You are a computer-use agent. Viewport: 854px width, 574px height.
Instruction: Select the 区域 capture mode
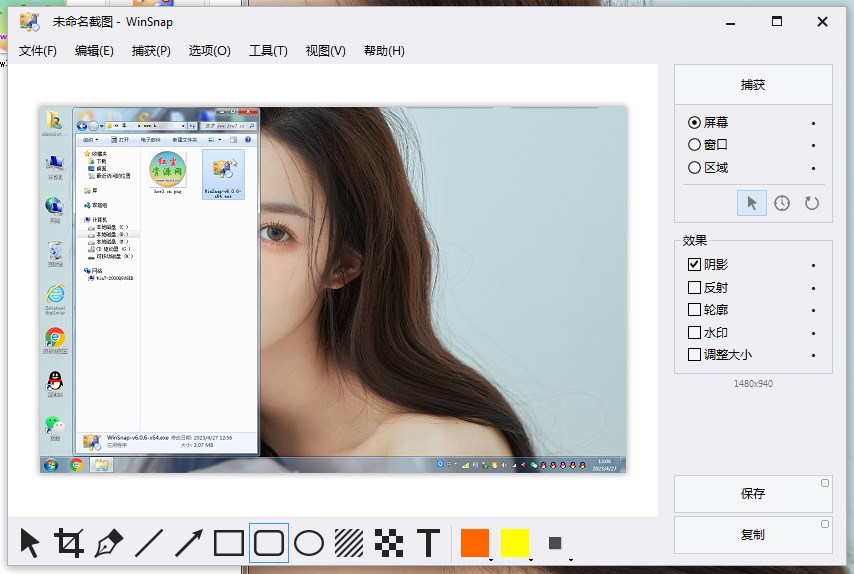pyautogui.click(x=695, y=168)
